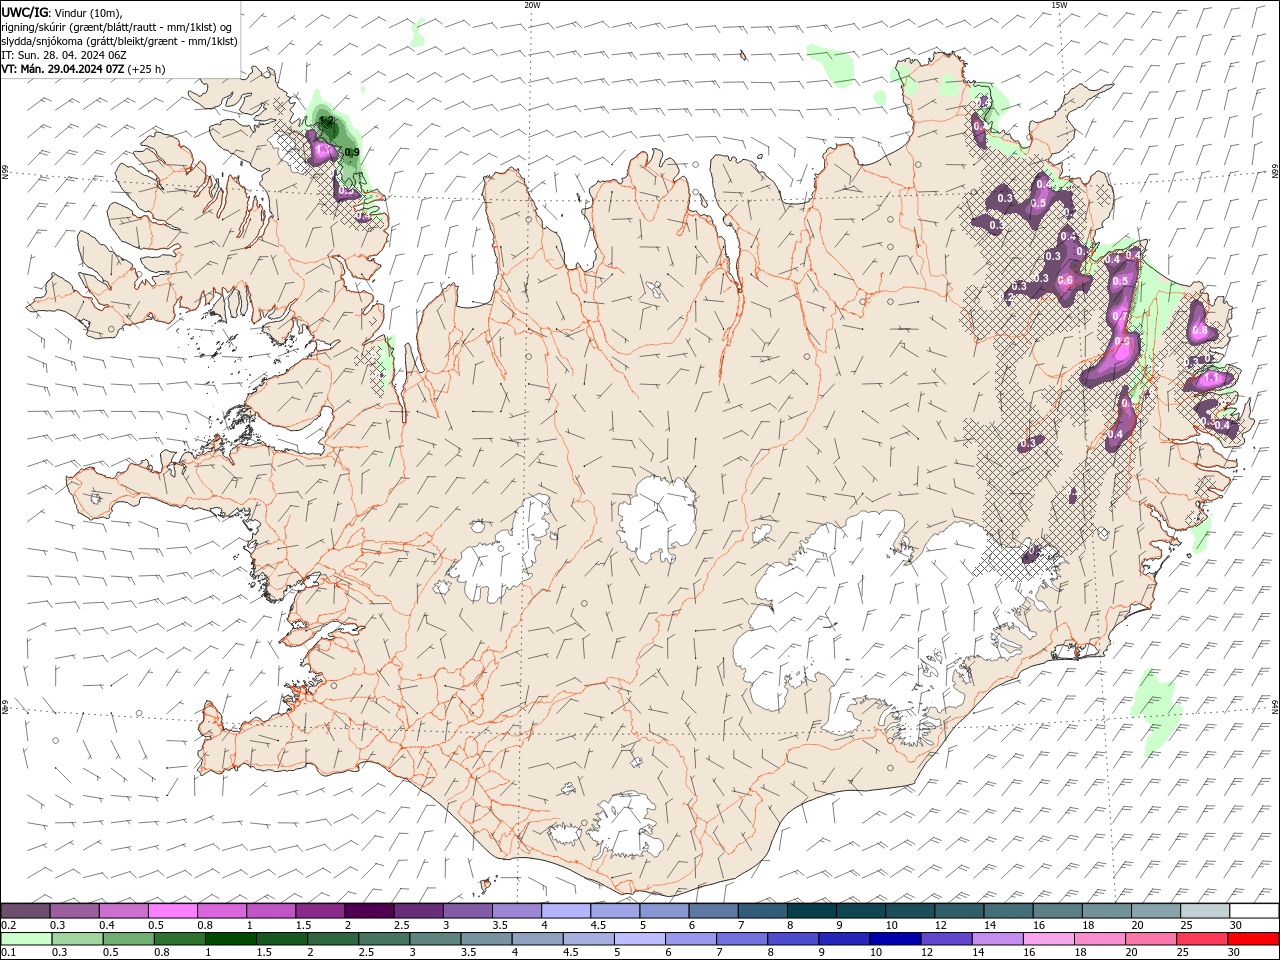Pick the red 30 rain legend swatch
Viewport: 1280px width, 960px height.
coord(1253,939)
